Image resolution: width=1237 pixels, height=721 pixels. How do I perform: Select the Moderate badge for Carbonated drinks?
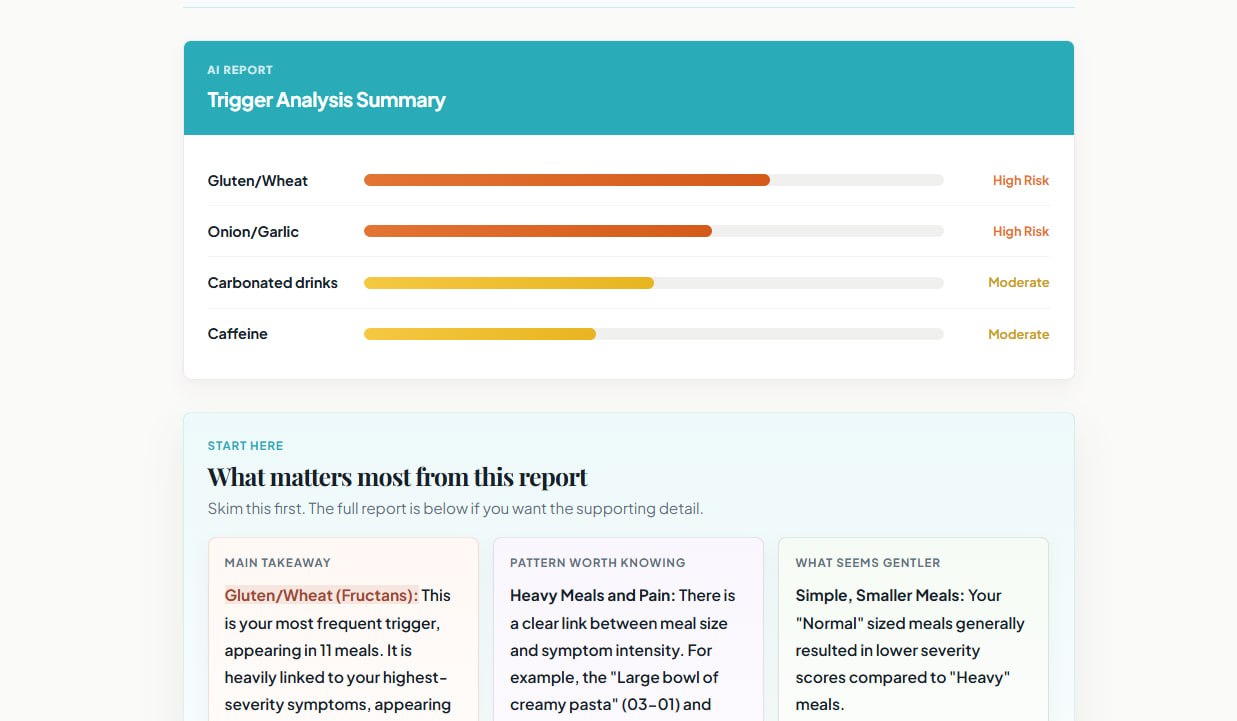1018,283
